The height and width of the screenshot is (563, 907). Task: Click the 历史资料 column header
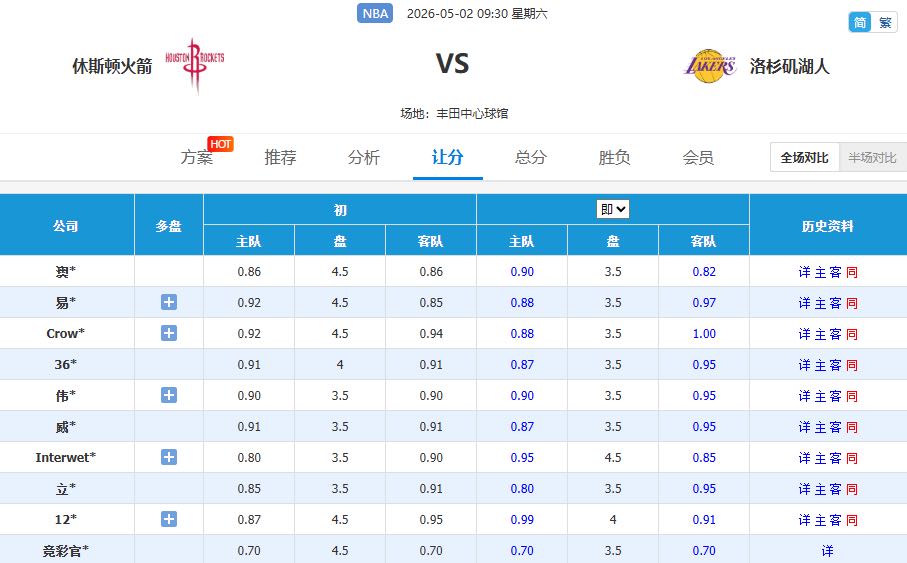828,226
